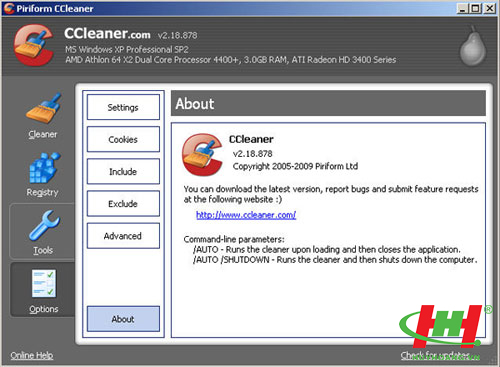Open the Settings options page
This screenshot has height=367, width=500.
tap(123, 107)
